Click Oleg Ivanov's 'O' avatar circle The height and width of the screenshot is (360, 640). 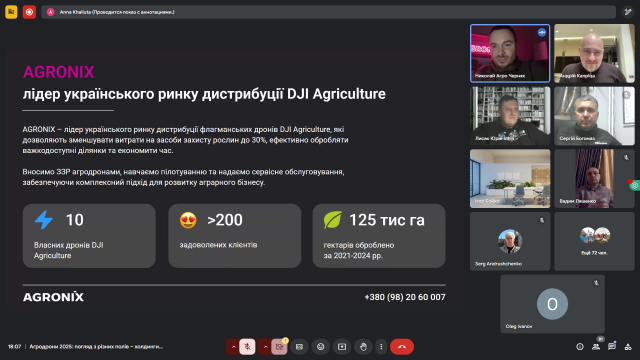pyautogui.click(x=552, y=304)
